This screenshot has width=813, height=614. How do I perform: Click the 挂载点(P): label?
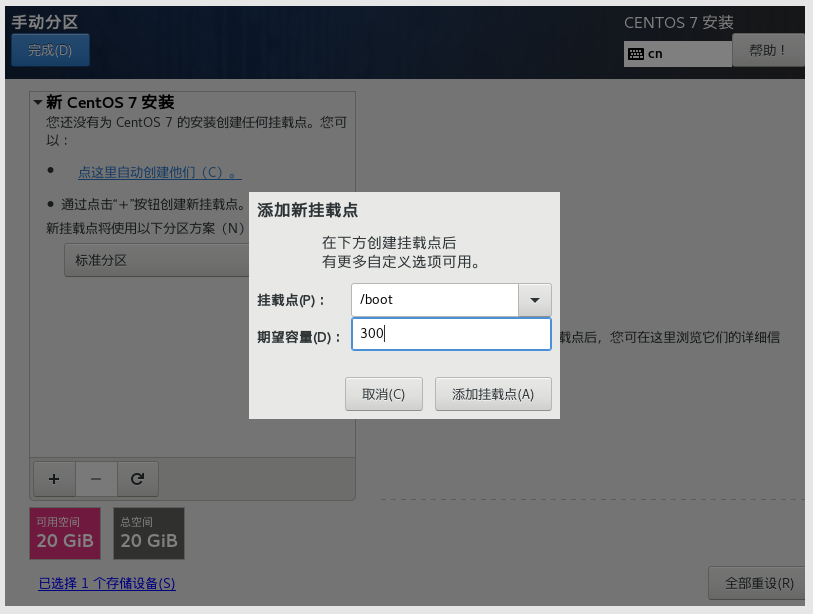(291, 300)
